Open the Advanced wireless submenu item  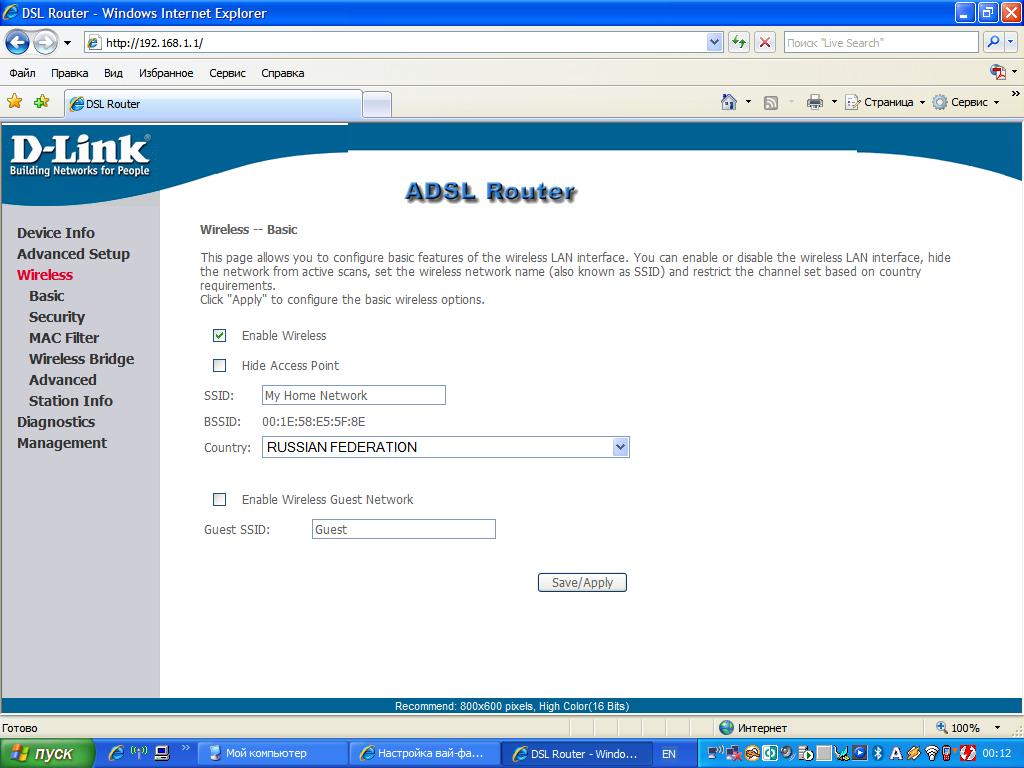pyautogui.click(x=63, y=379)
